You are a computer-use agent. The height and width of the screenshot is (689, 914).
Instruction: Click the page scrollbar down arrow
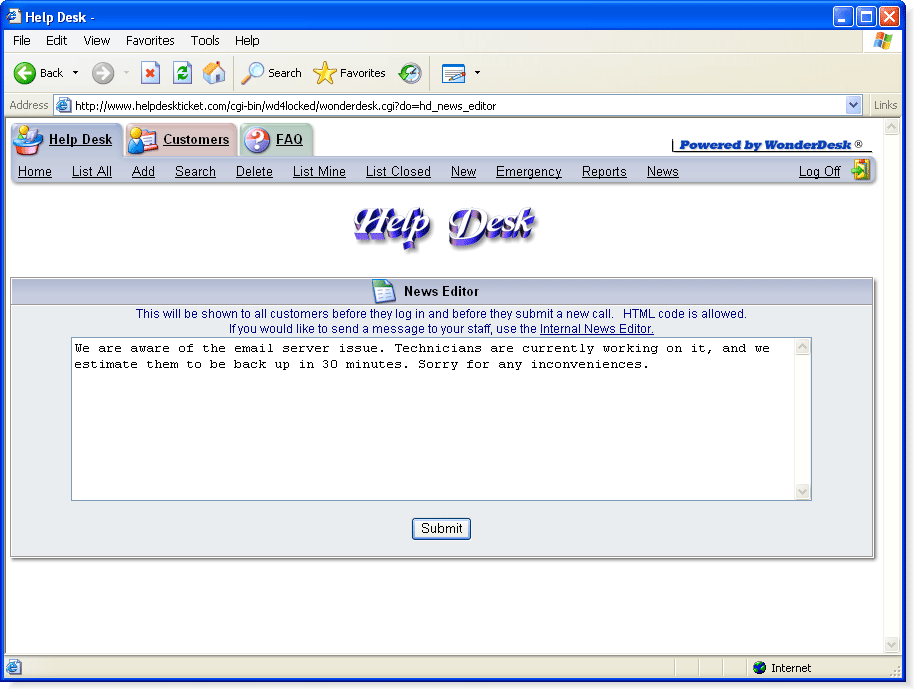(891, 644)
